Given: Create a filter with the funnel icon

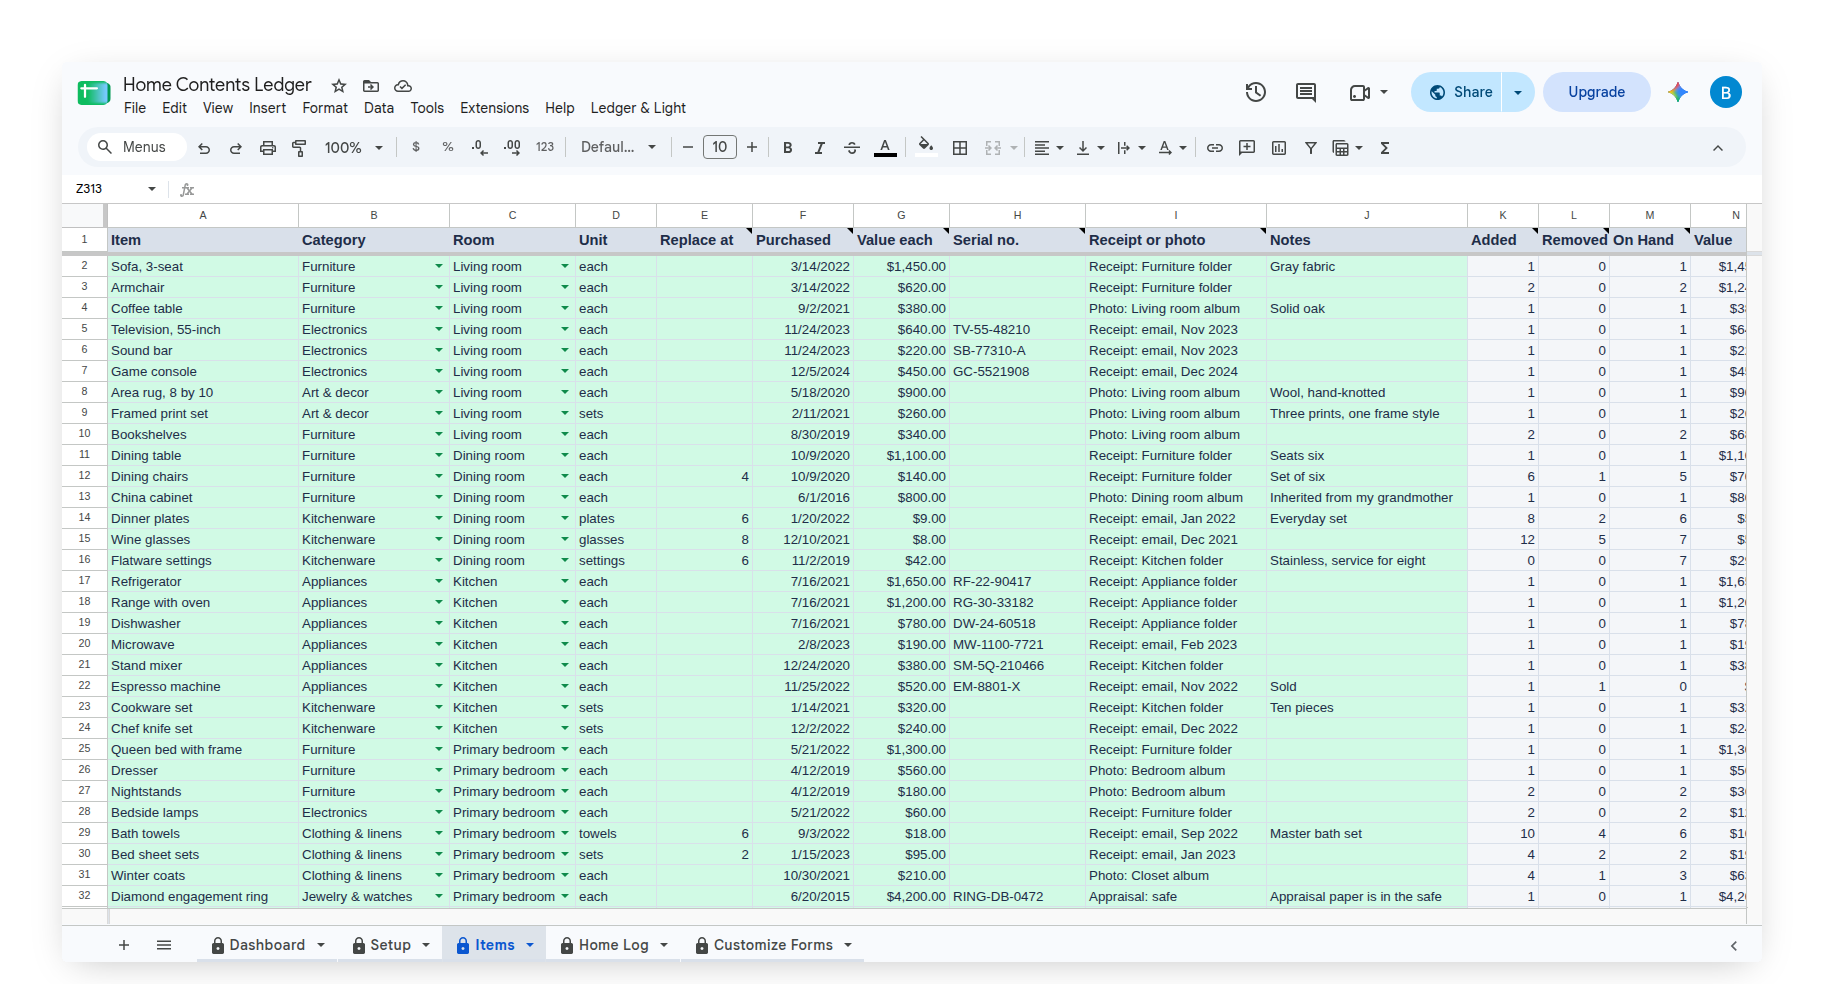Looking at the screenshot, I should pos(1311,148).
